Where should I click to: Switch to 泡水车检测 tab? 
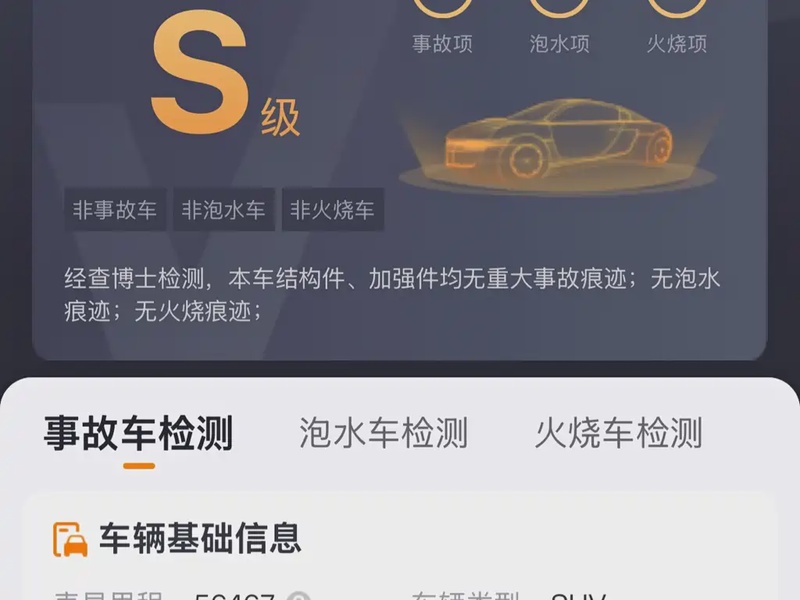point(383,433)
